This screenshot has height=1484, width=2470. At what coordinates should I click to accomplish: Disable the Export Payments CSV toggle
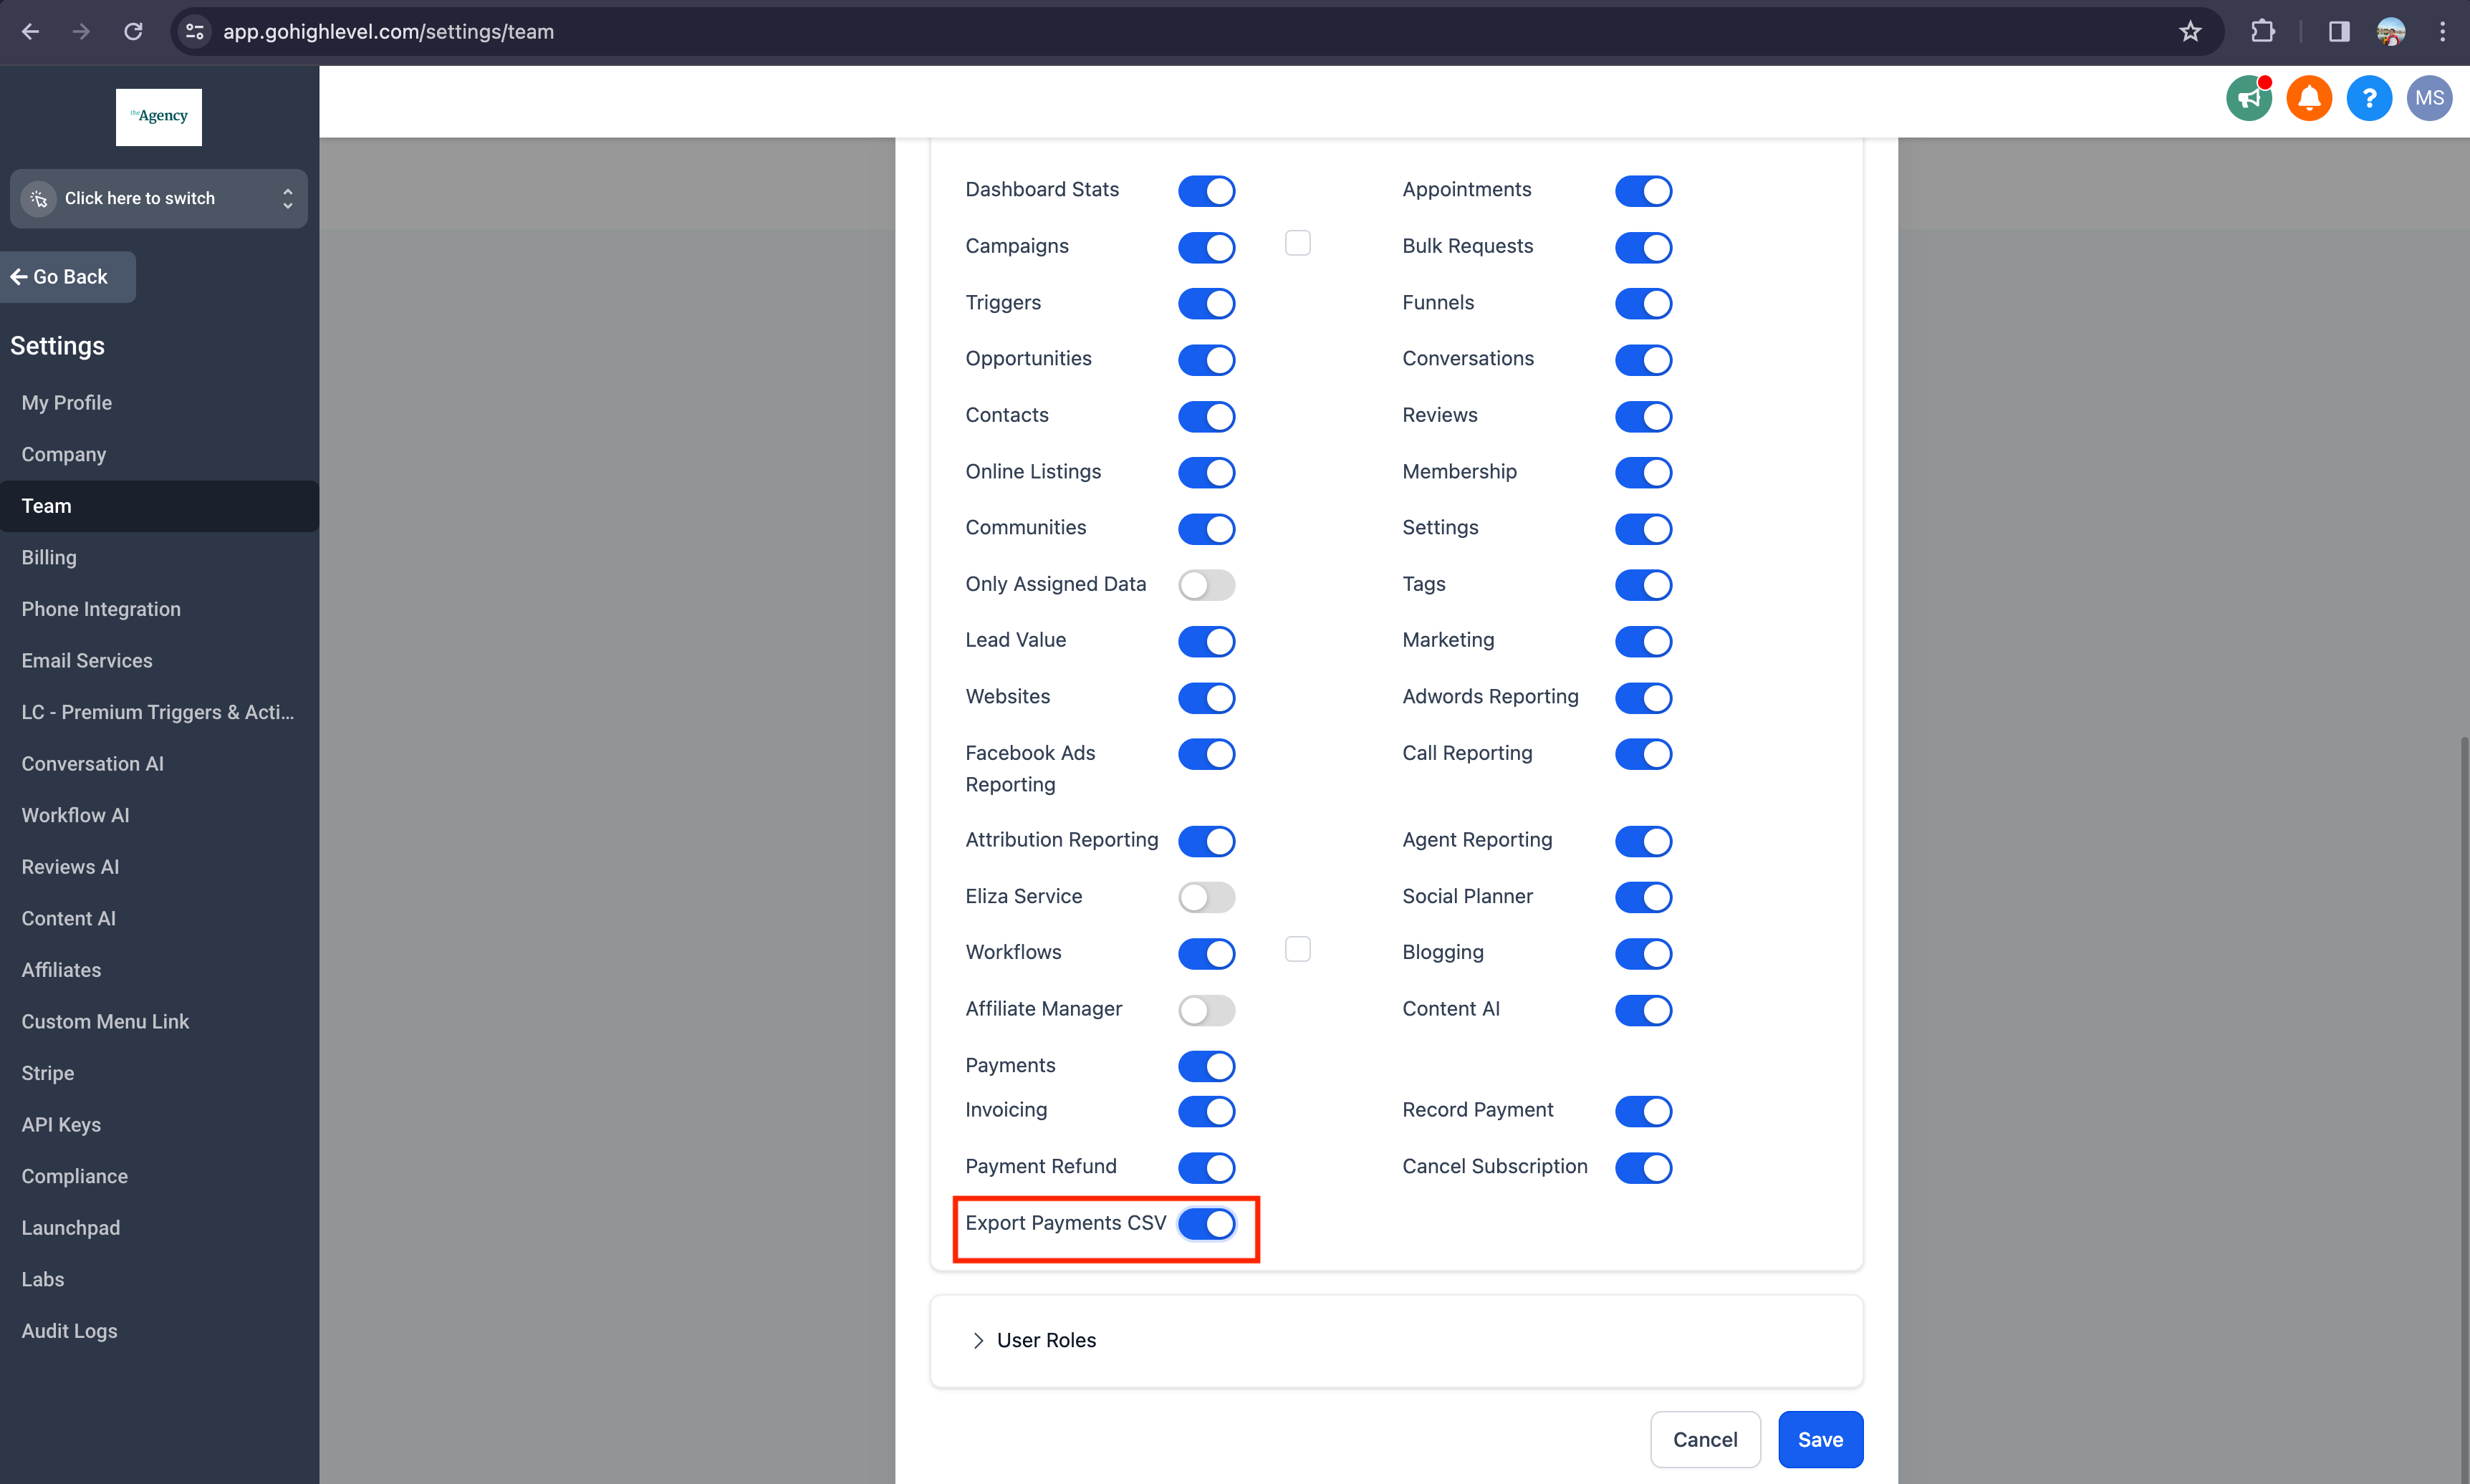coord(1206,1223)
